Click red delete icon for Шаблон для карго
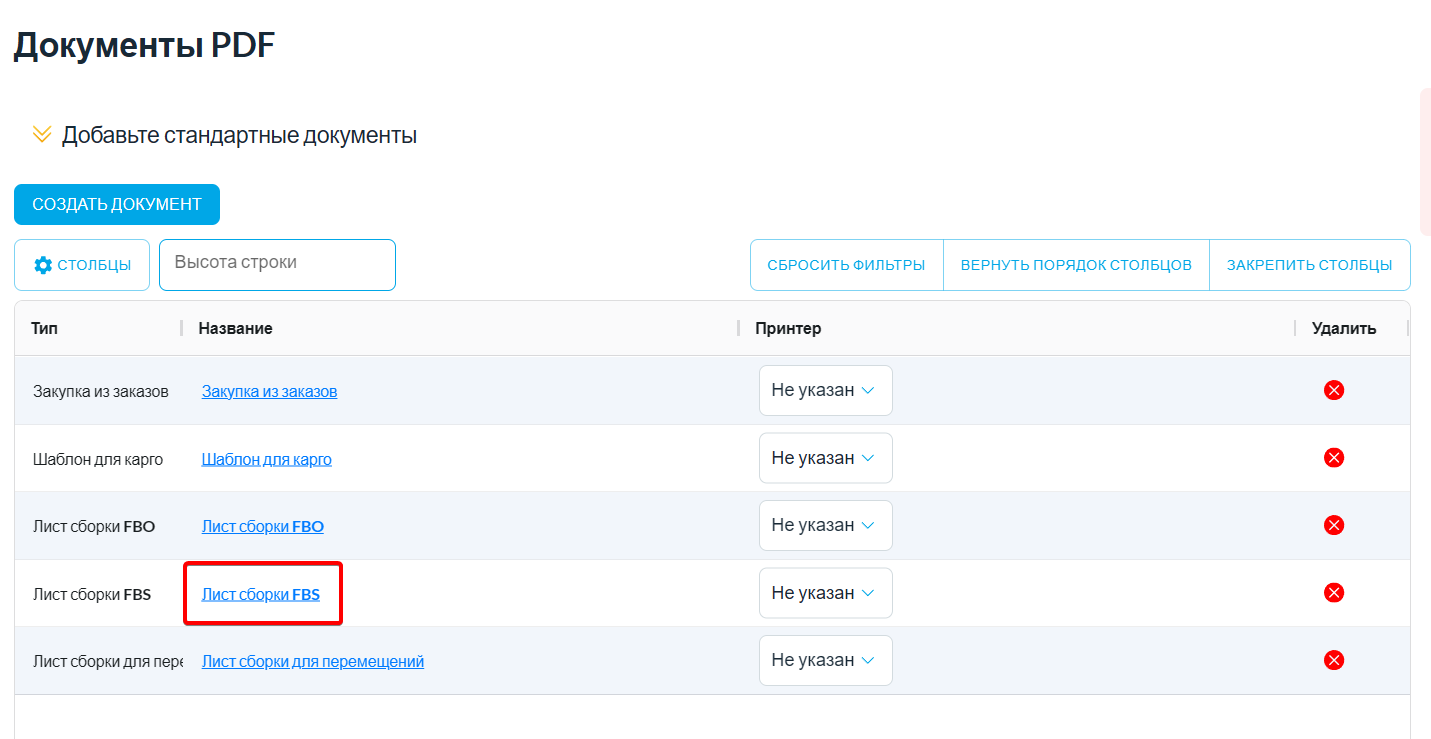 click(1333, 458)
